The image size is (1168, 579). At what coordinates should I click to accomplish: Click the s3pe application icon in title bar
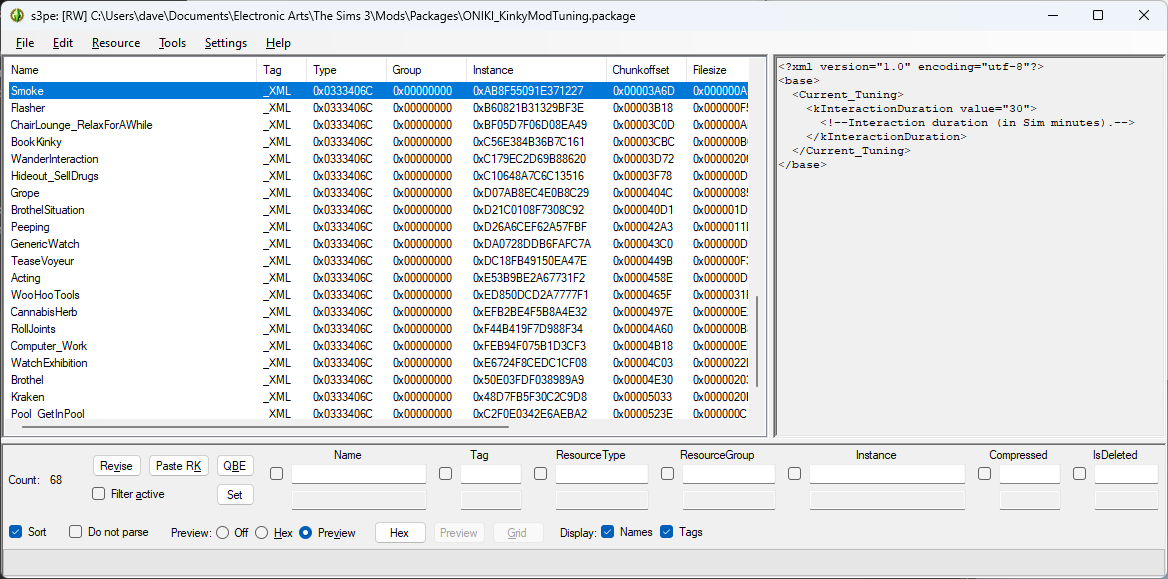pyautogui.click(x=17, y=15)
